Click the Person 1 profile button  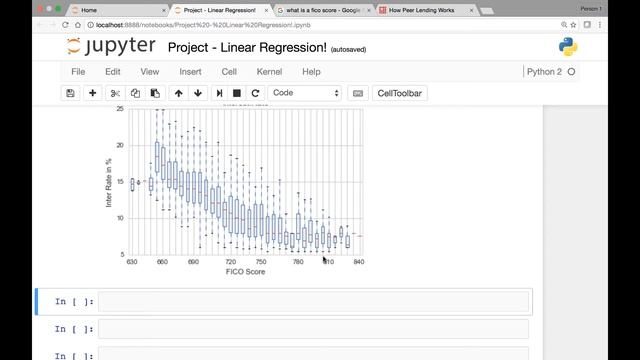pos(591,9)
